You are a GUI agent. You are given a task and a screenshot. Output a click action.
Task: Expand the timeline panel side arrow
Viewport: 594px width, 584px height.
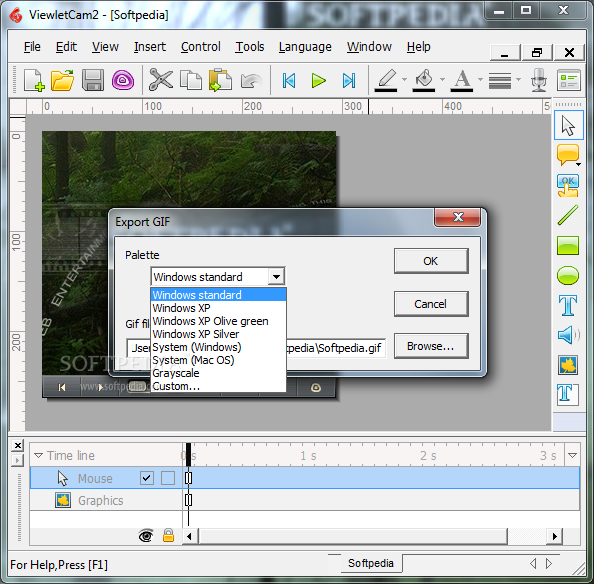[x=17, y=461]
